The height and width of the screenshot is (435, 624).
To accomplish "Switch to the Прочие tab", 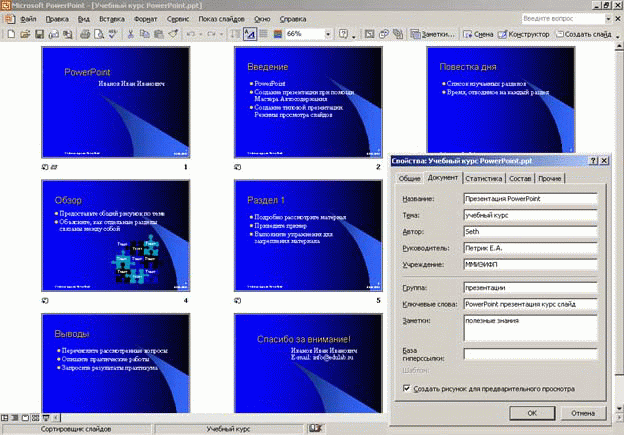I will [x=550, y=179].
